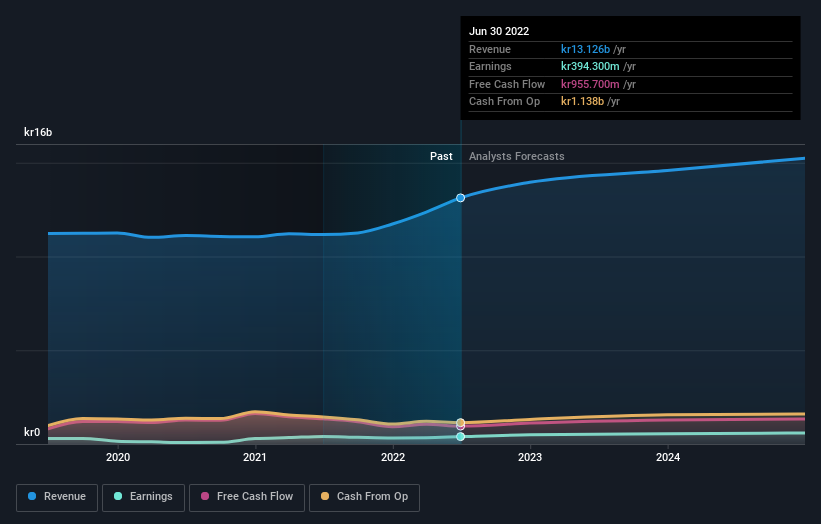
Task: Toggle the Free Cash Flow legend button
Action: [x=247, y=497]
